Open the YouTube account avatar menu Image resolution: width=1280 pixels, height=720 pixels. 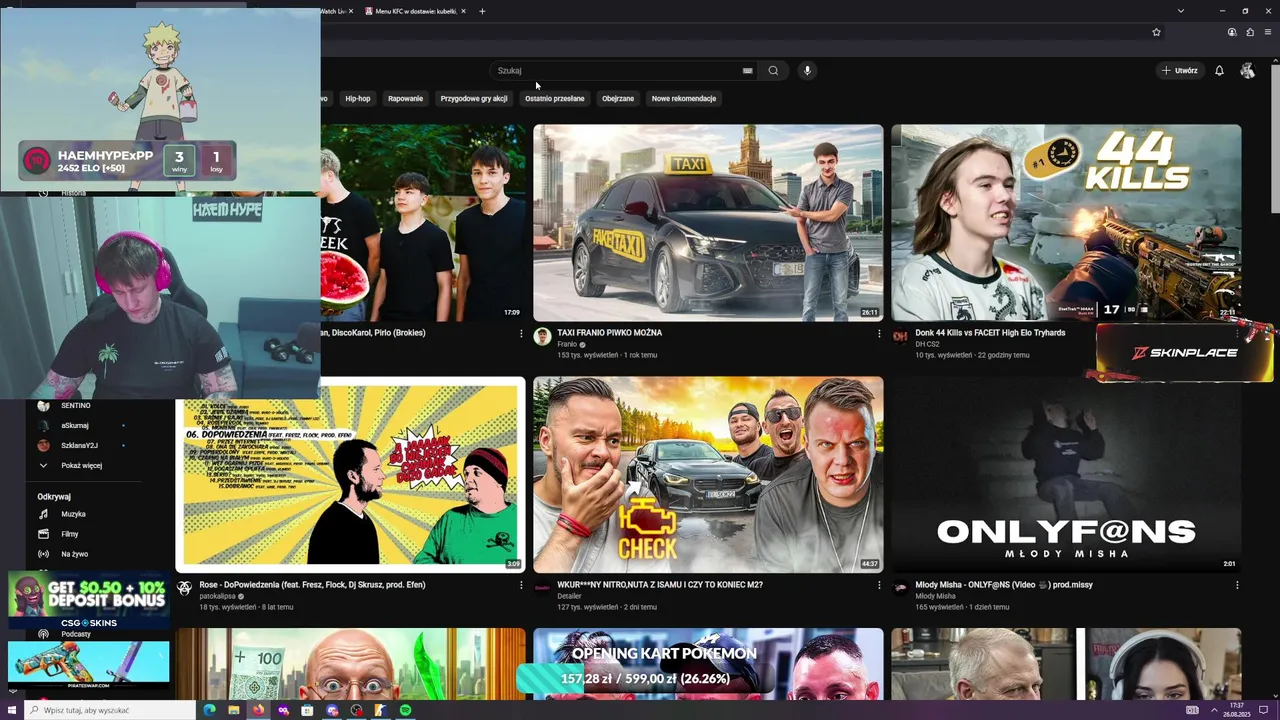(1247, 70)
